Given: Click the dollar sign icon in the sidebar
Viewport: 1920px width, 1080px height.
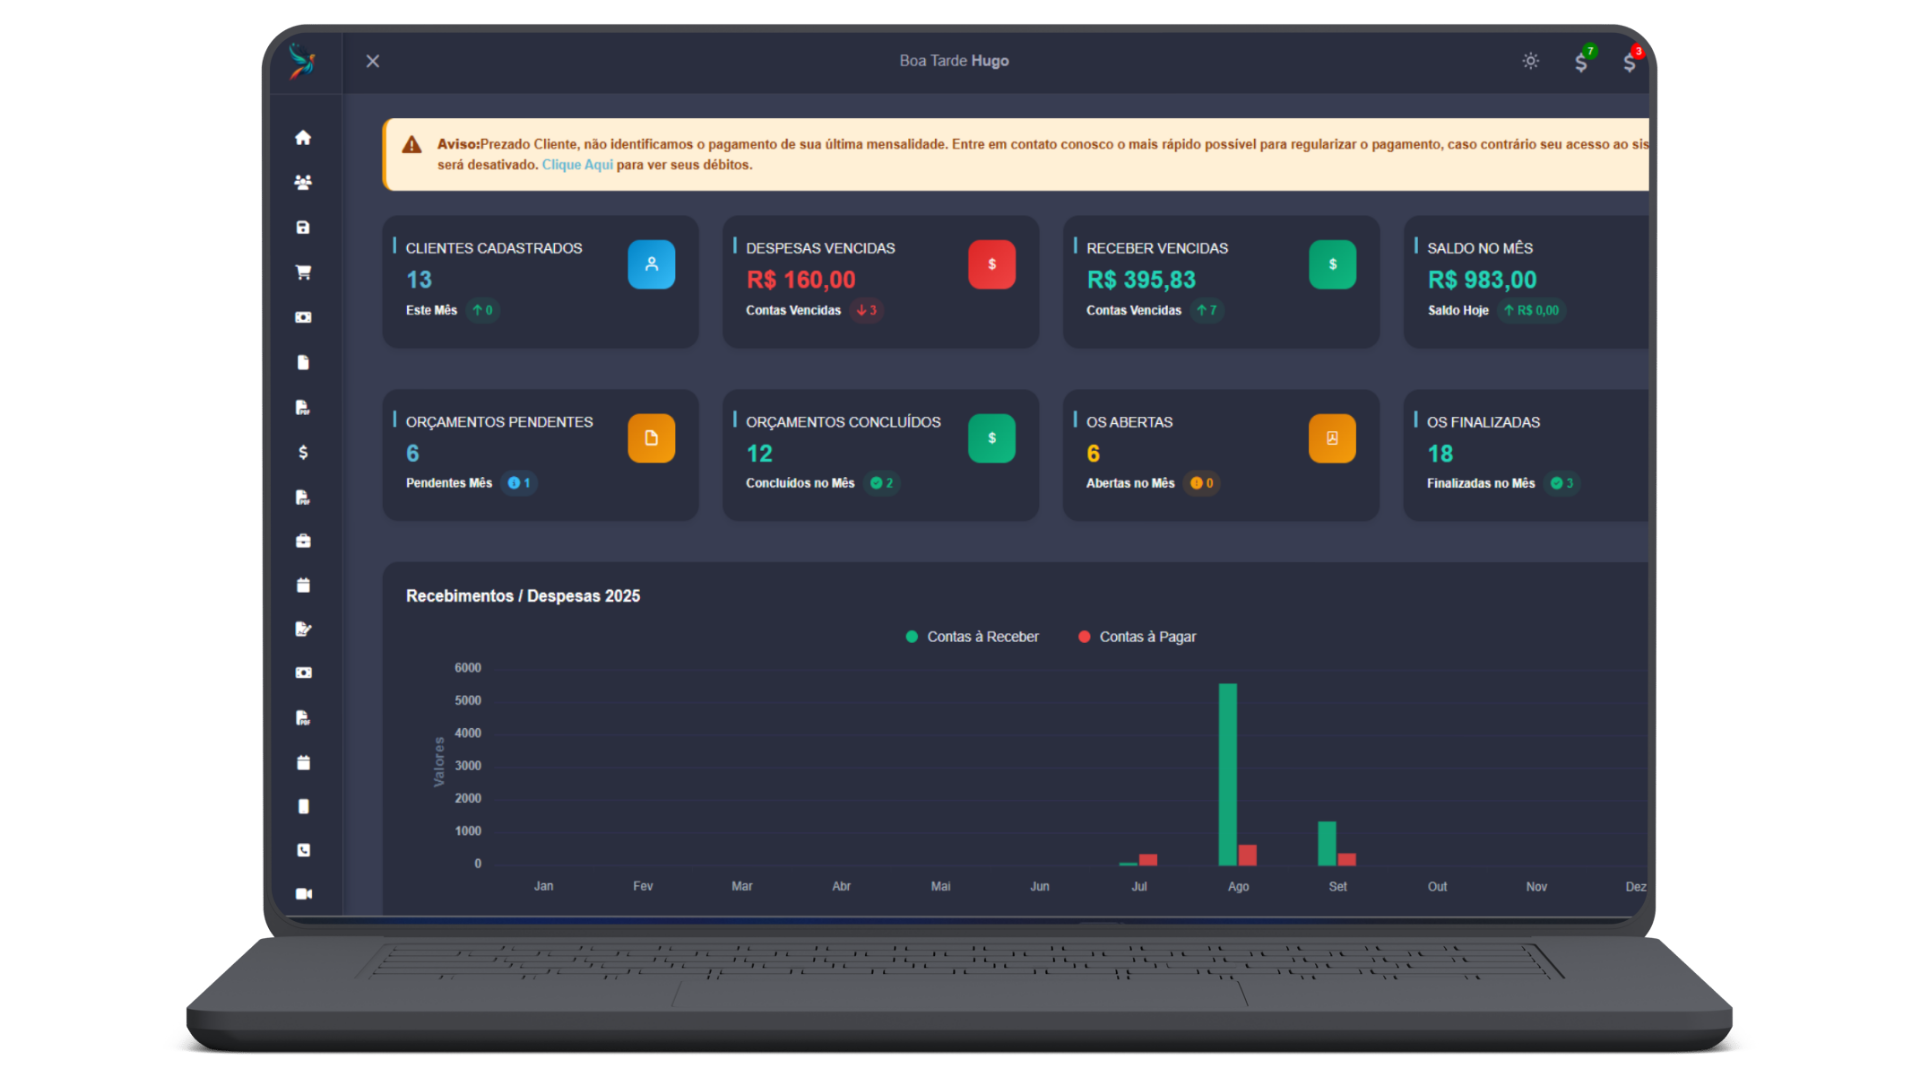Looking at the screenshot, I should 303,452.
